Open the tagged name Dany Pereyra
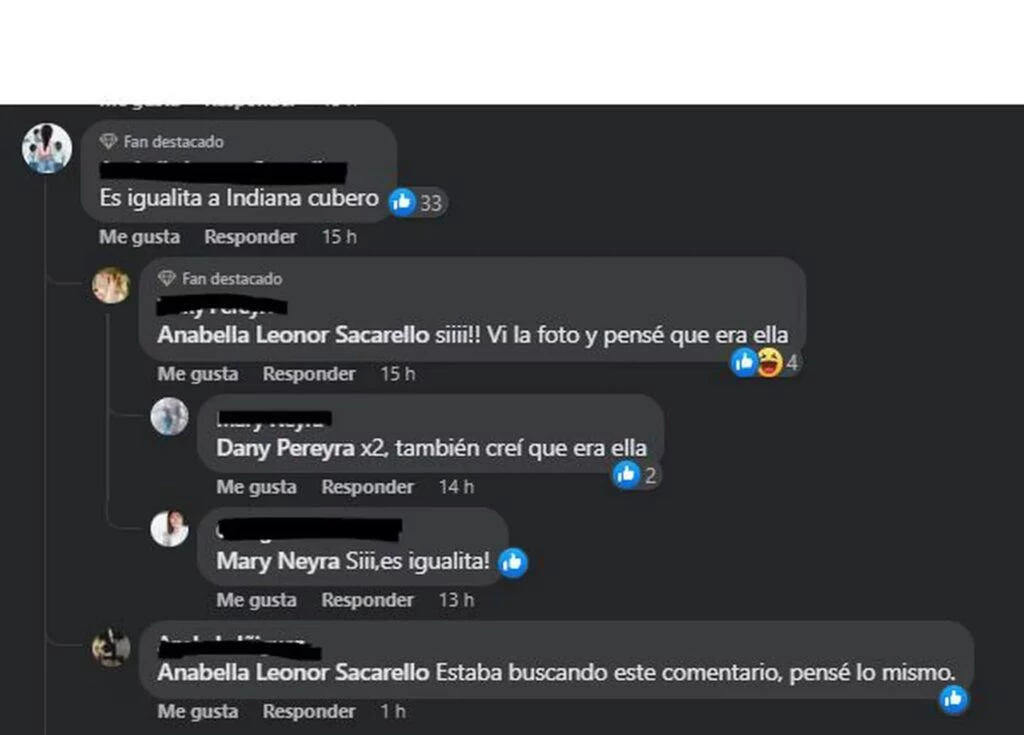Image resolution: width=1024 pixels, height=735 pixels. point(285,448)
